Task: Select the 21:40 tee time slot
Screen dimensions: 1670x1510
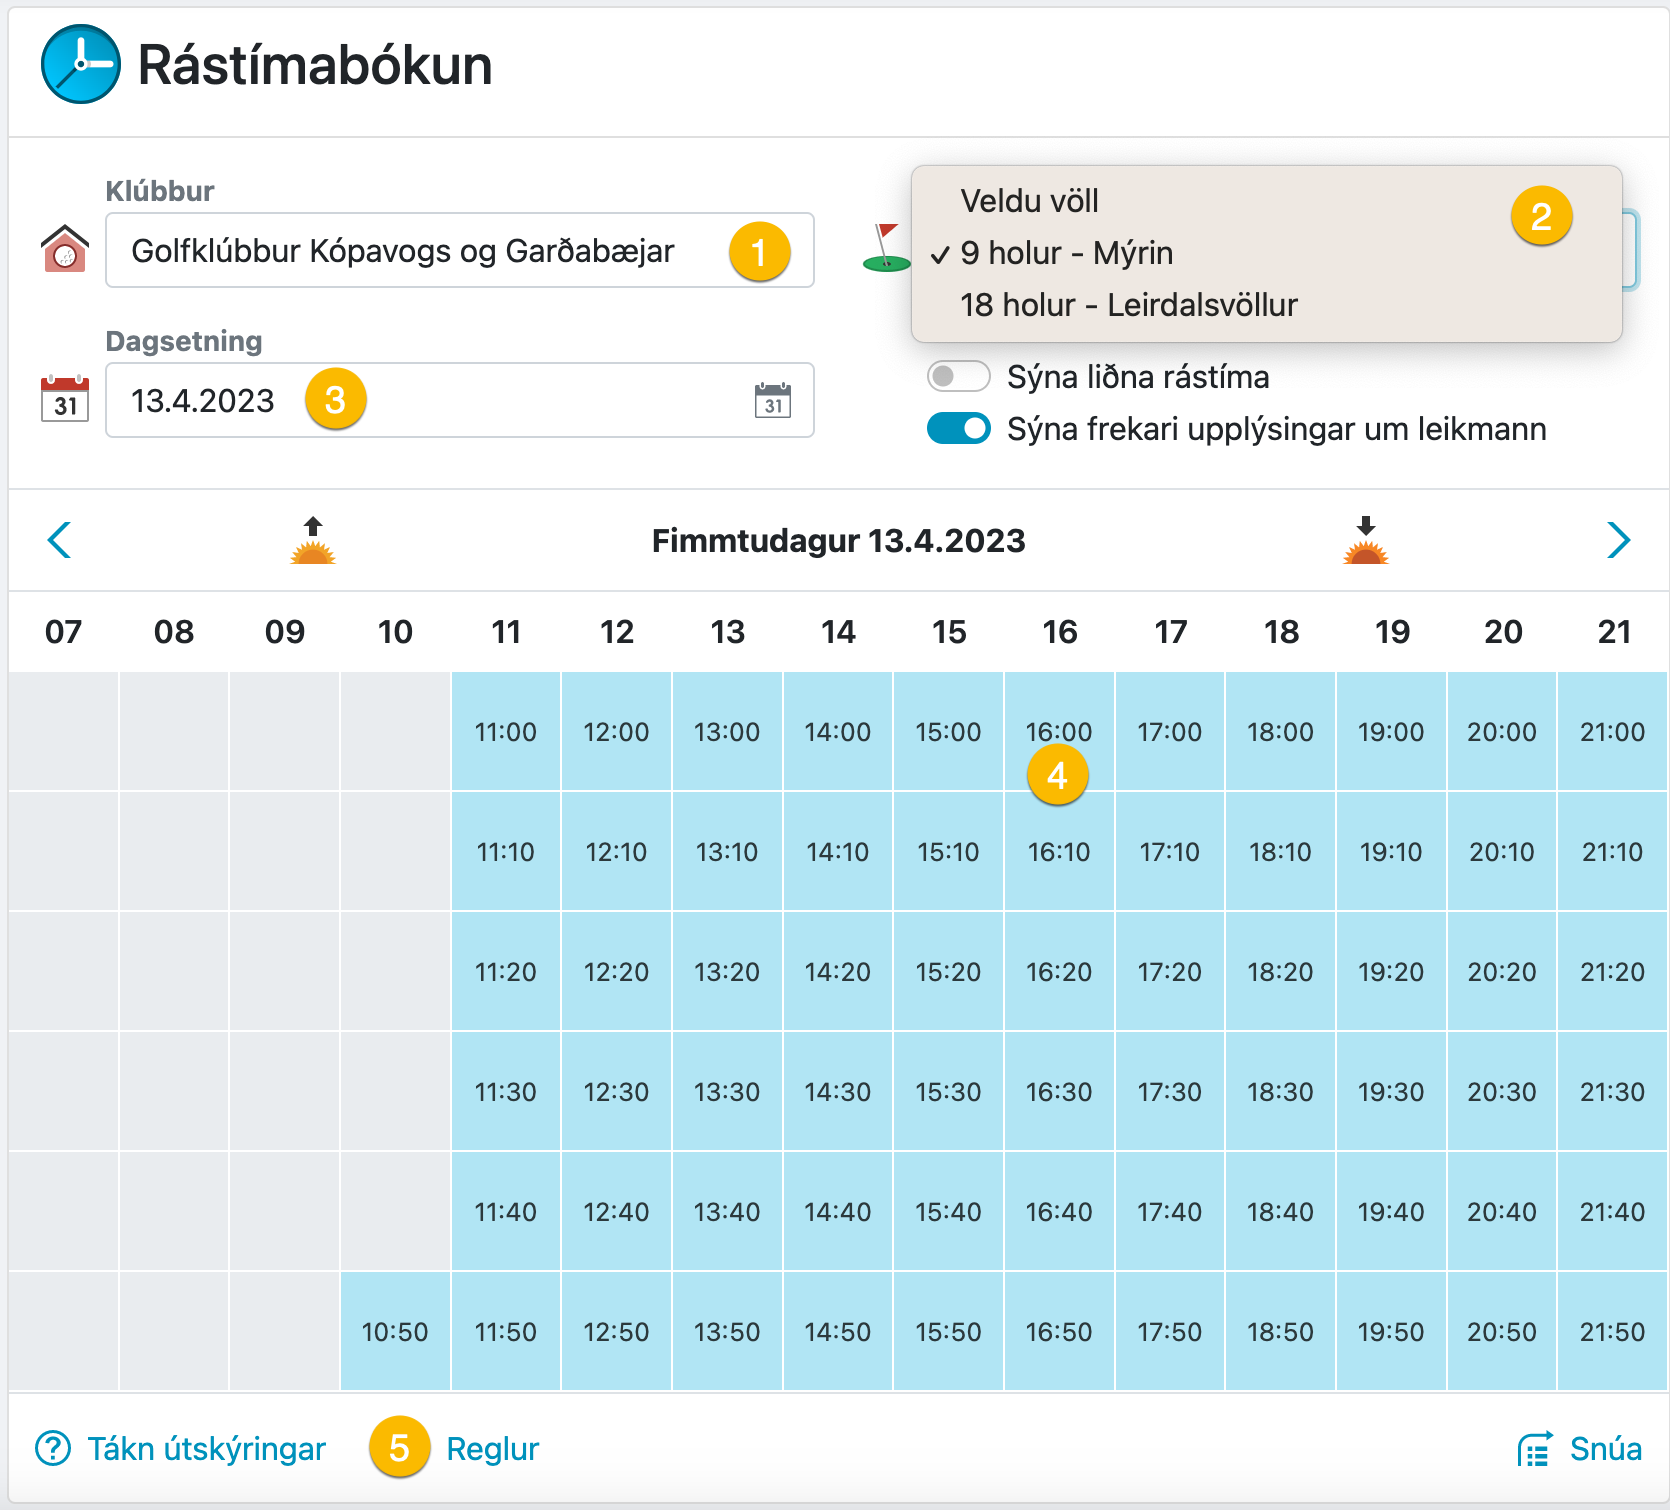Action: 1613,1212
